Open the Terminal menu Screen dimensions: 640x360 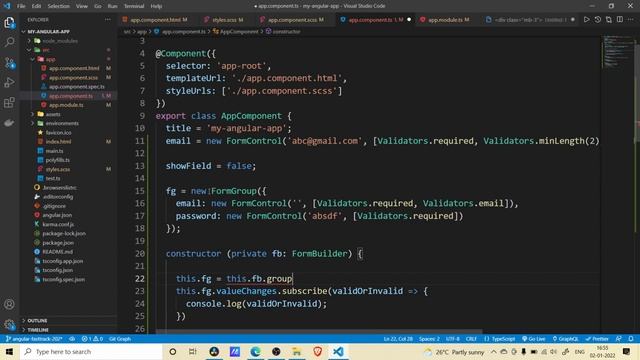(x=134, y=6)
